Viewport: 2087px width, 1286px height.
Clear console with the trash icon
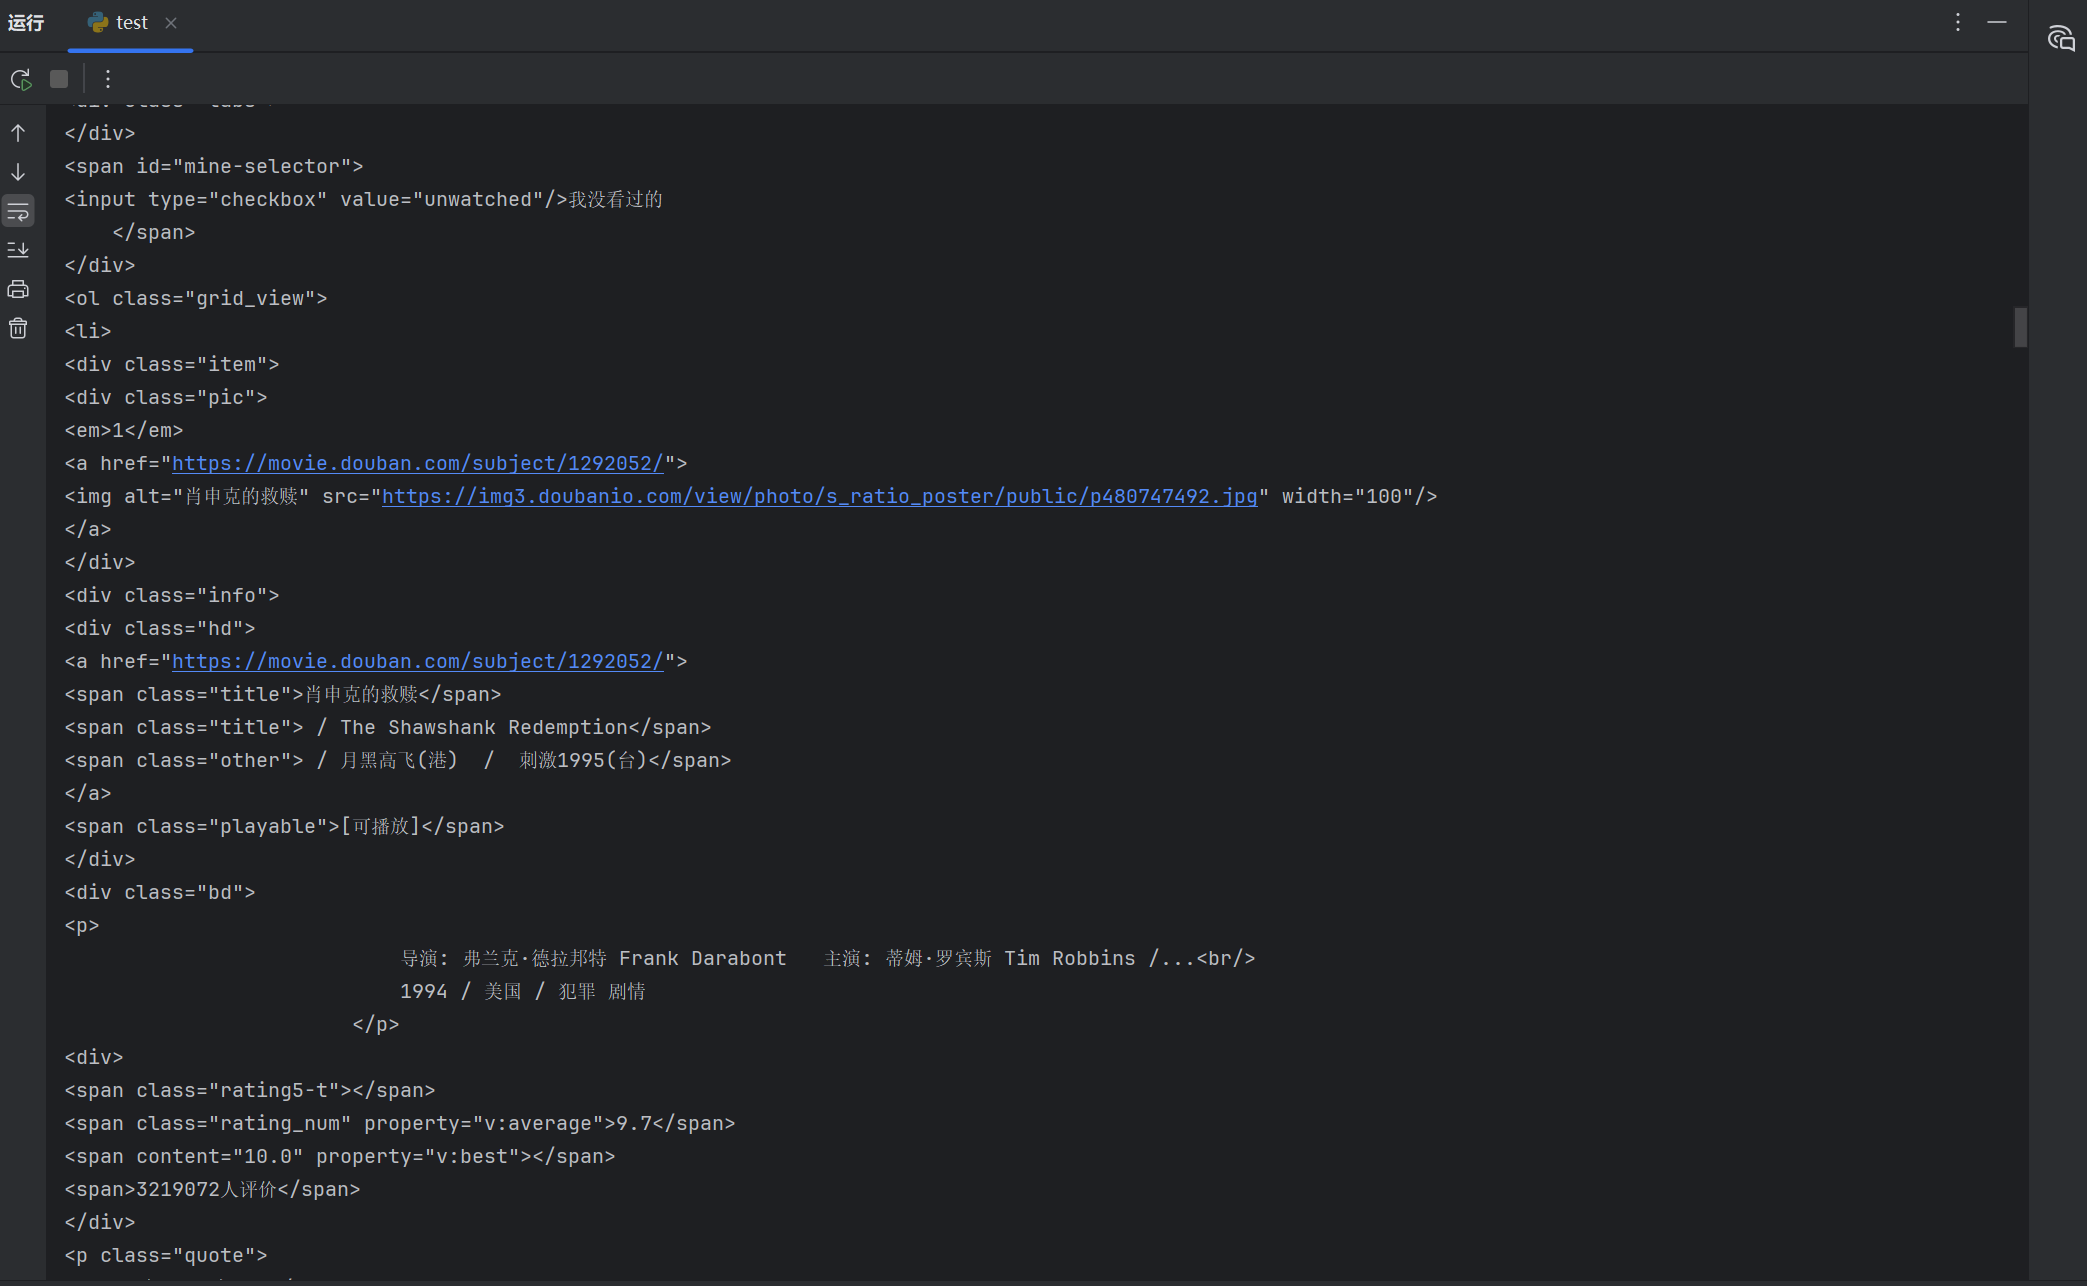click(18, 329)
